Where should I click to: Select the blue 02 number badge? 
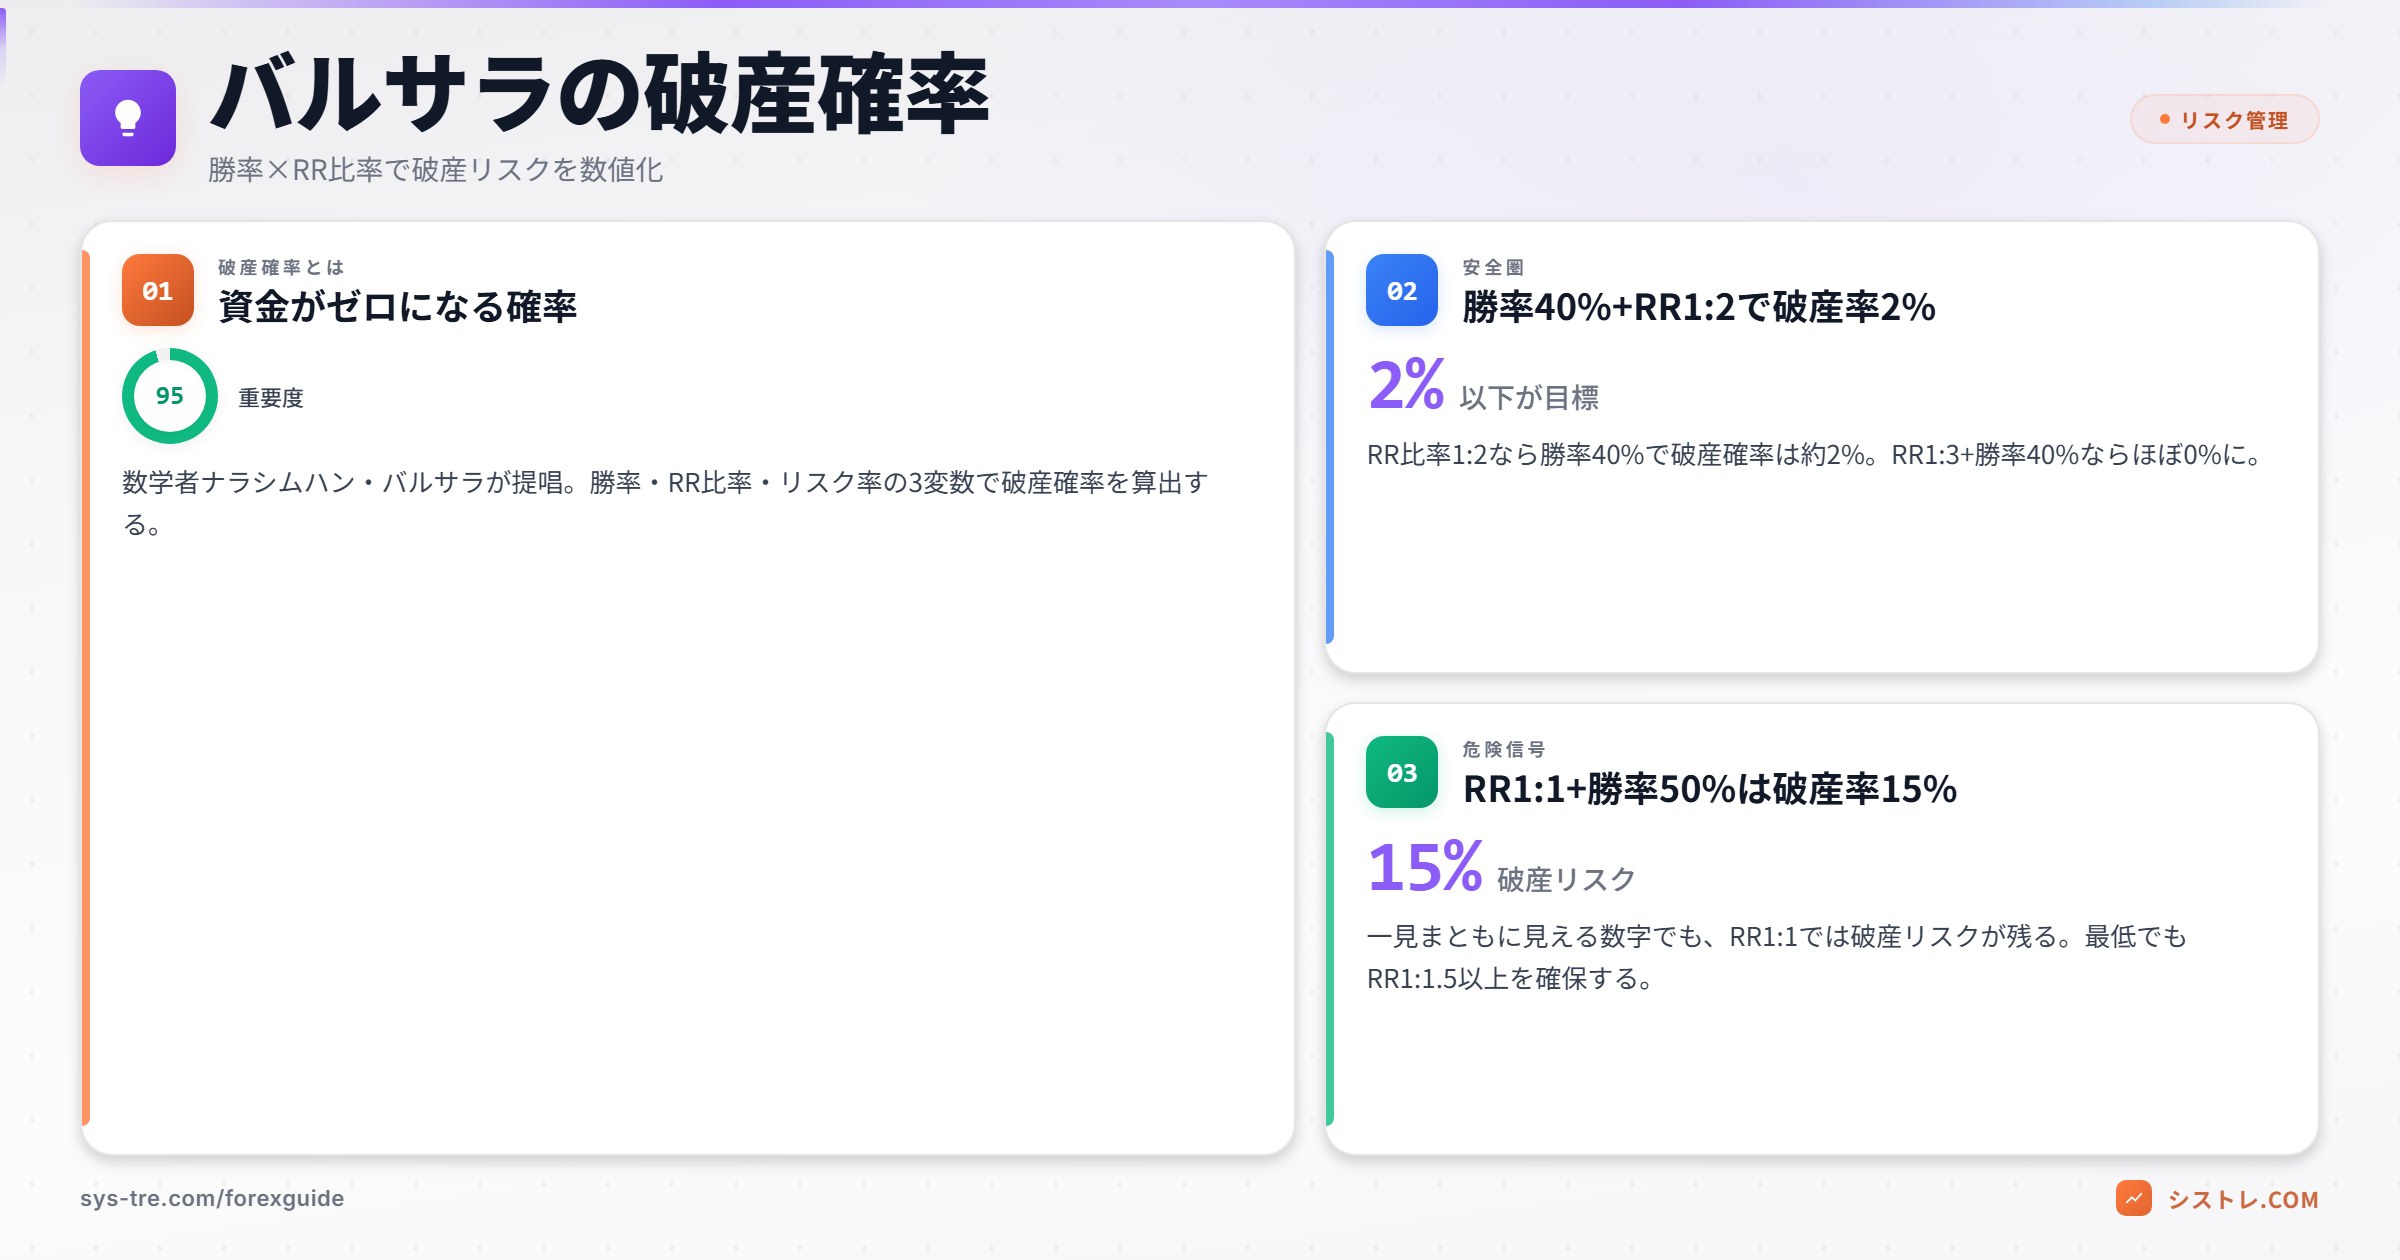tap(1403, 291)
